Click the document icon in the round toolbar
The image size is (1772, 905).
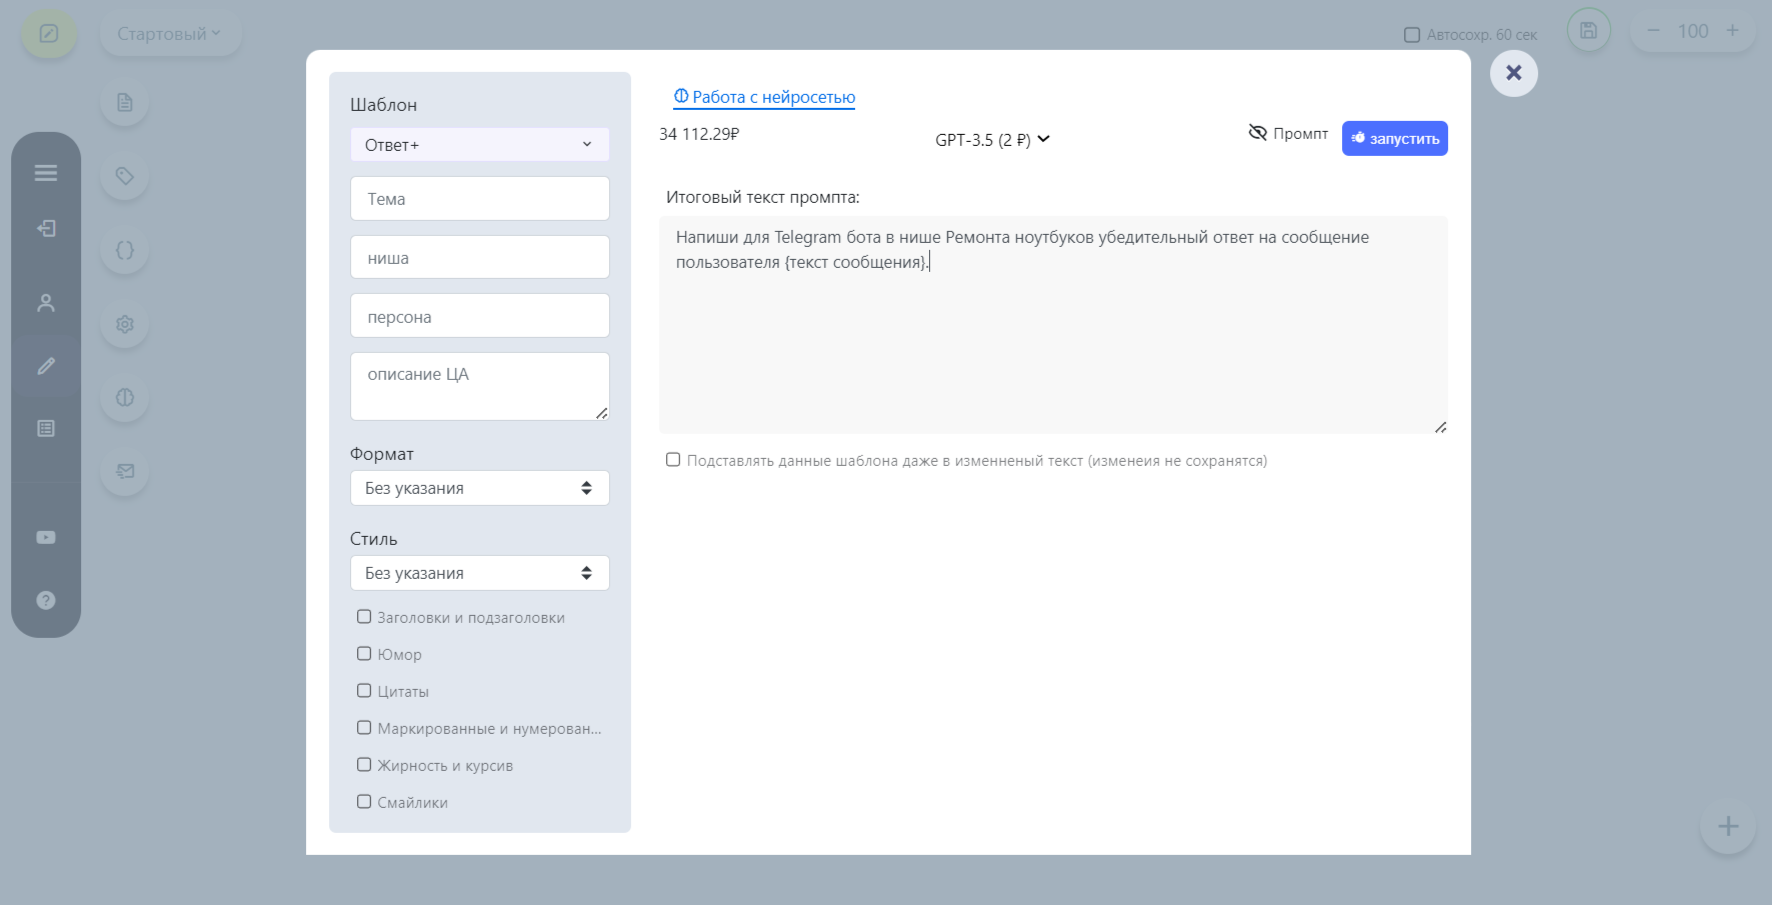click(125, 102)
